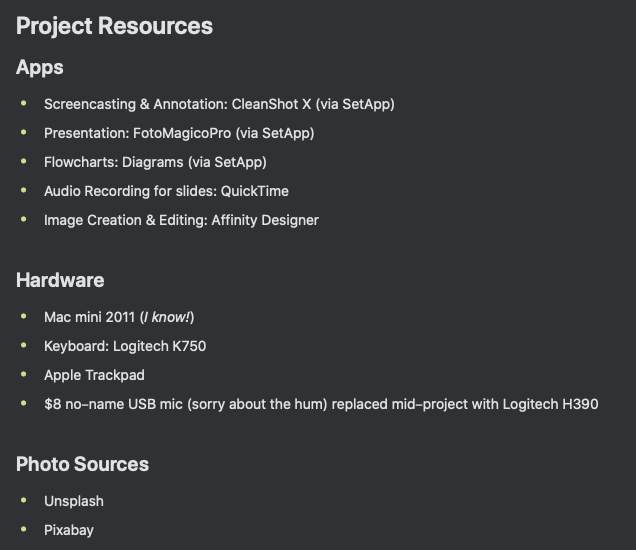Viewport: 636px width, 550px height.
Task: Click the bullet beside Unsplash
Action: point(24,501)
